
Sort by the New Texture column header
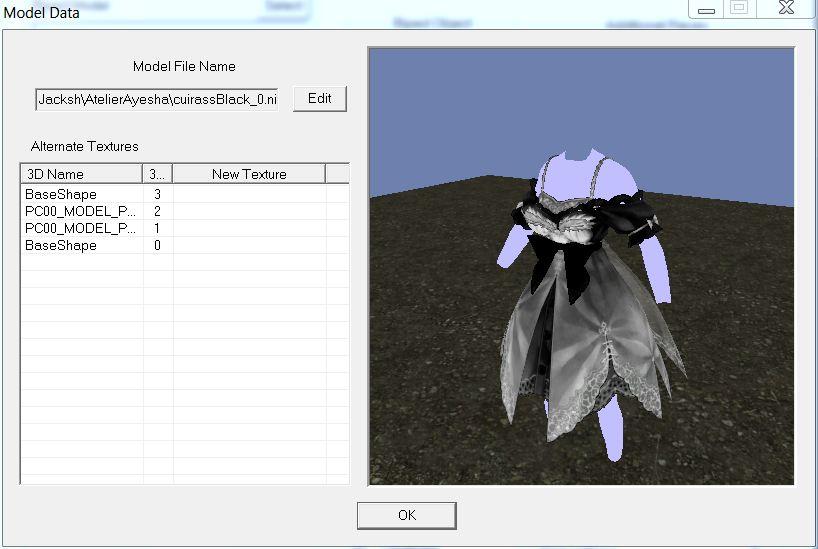(x=249, y=174)
